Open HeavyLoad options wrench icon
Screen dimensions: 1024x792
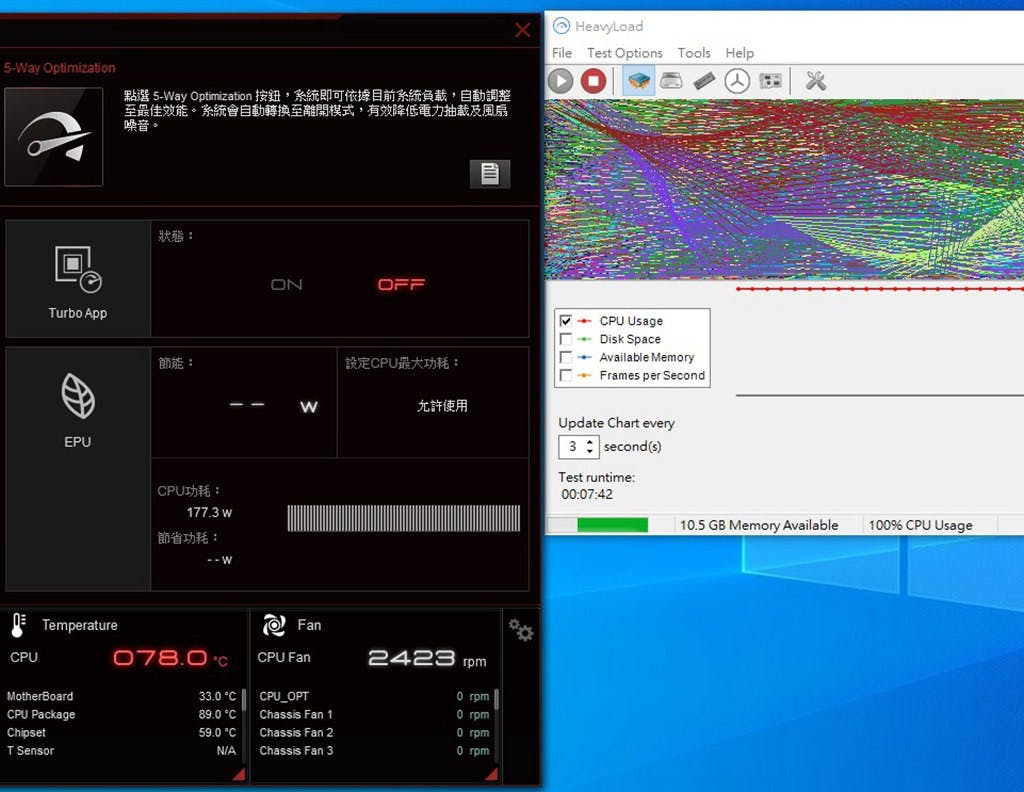[x=816, y=81]
